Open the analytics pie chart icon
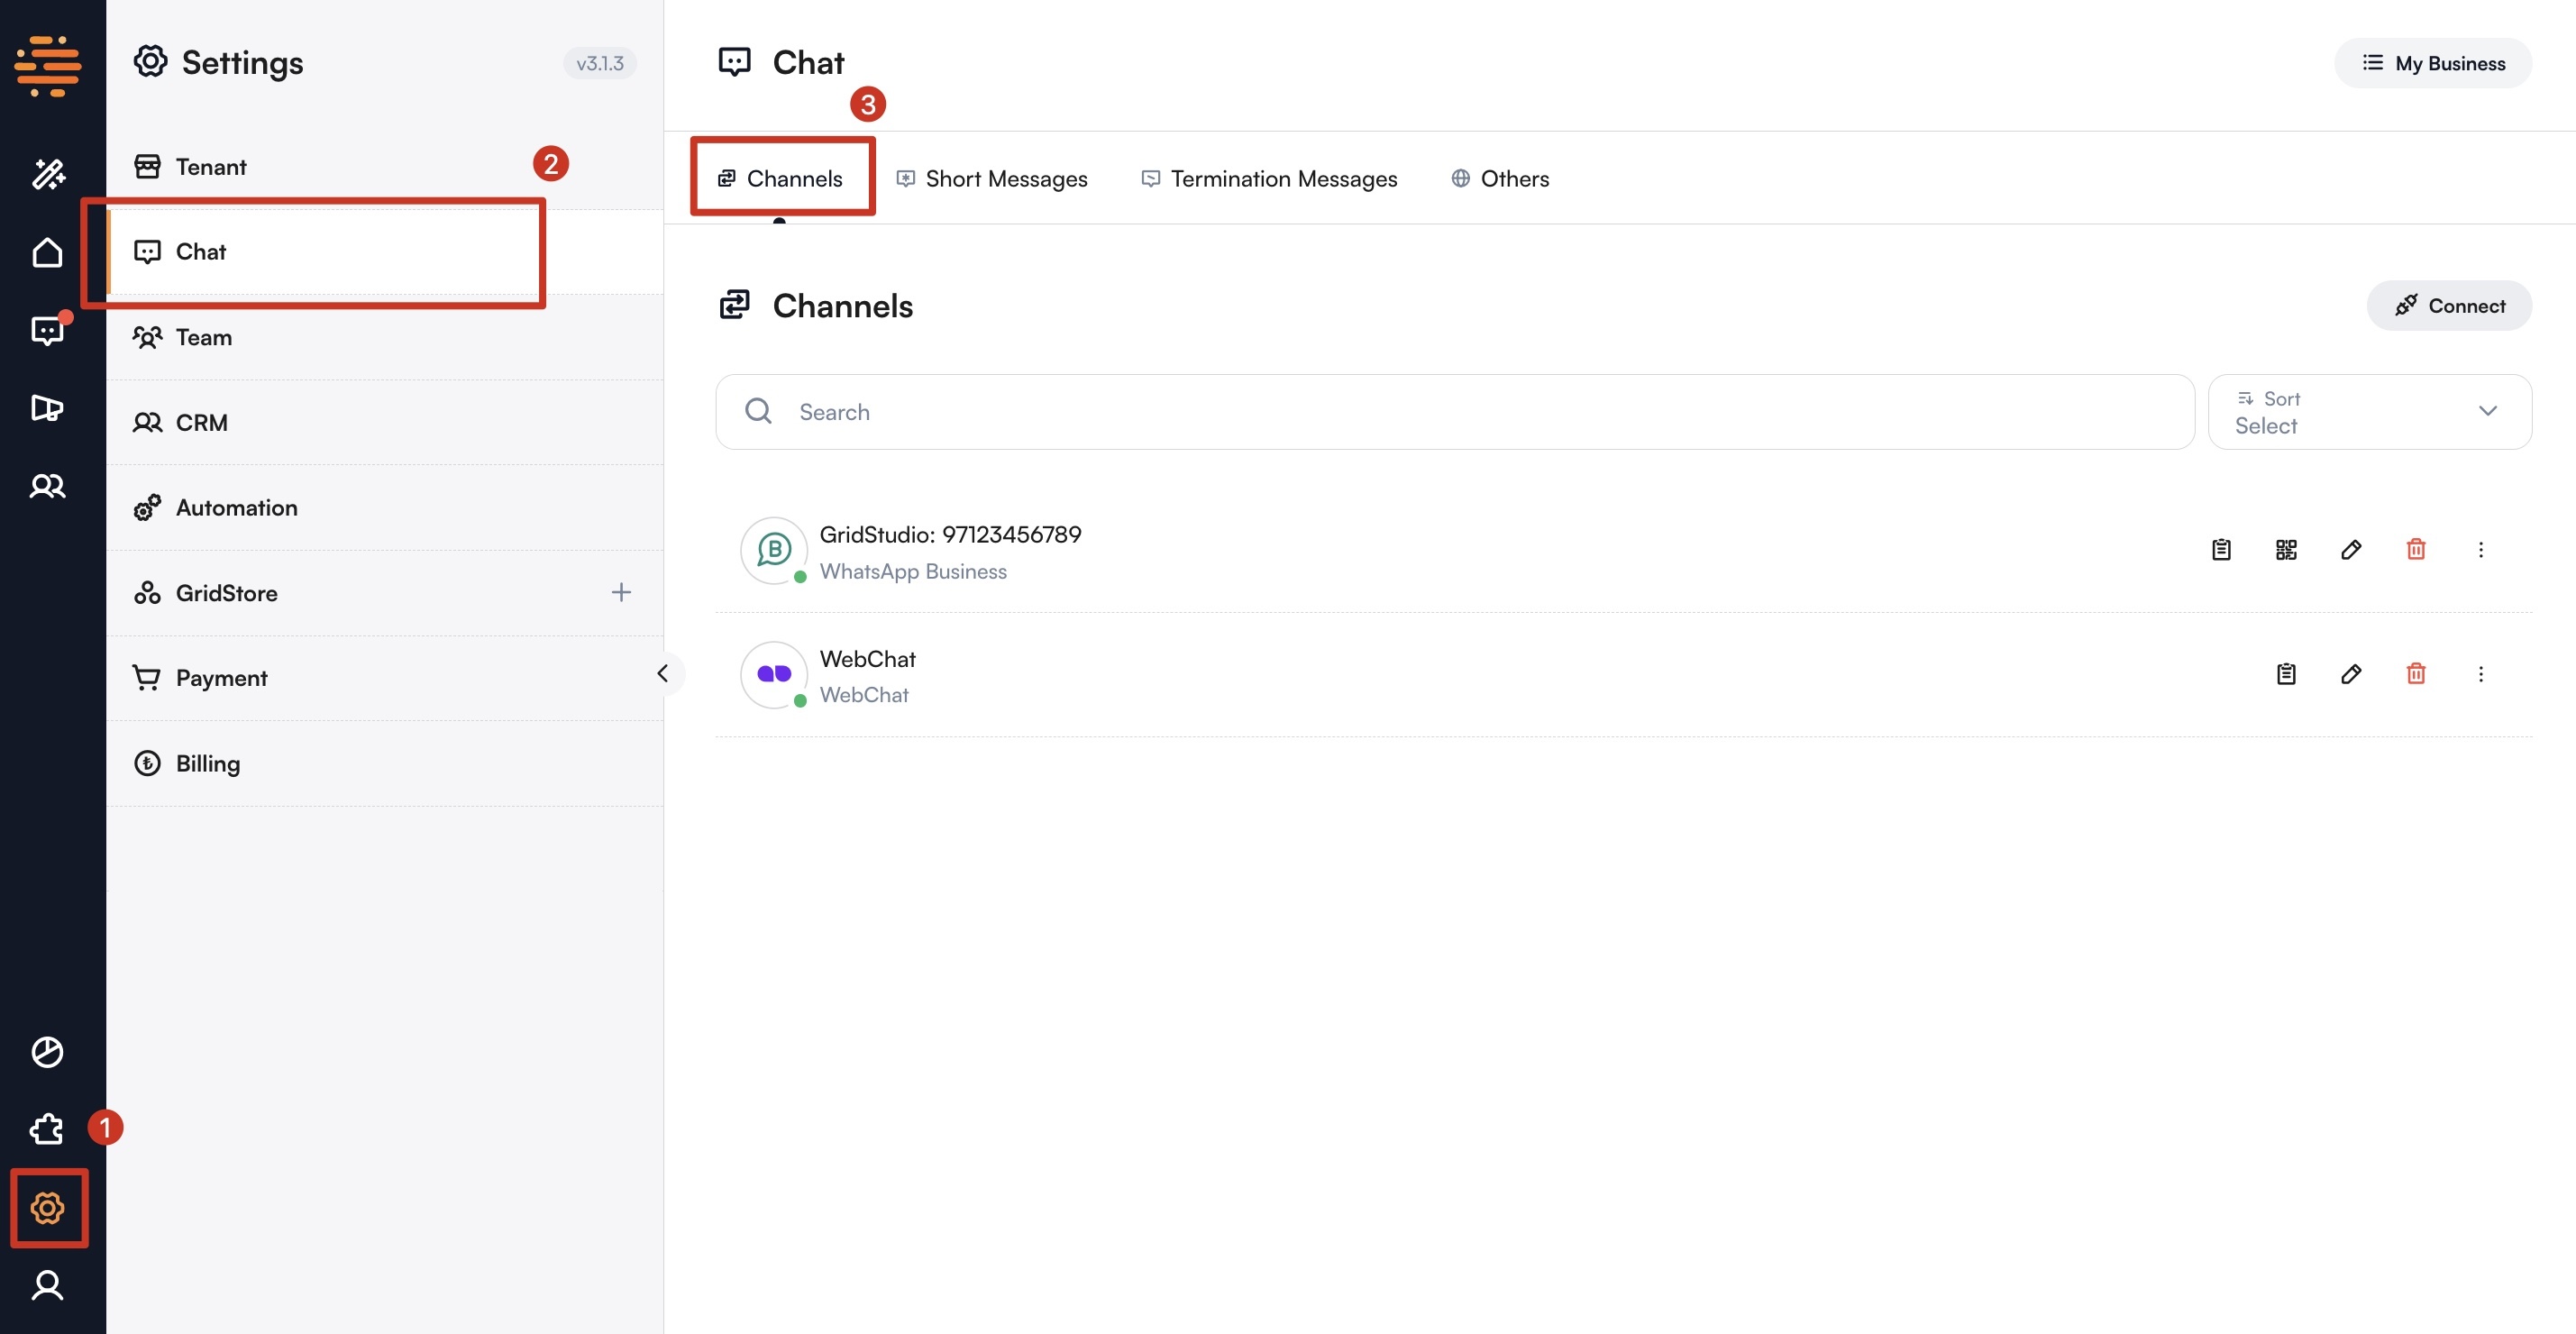2576x1334 pixels. 47,1051
